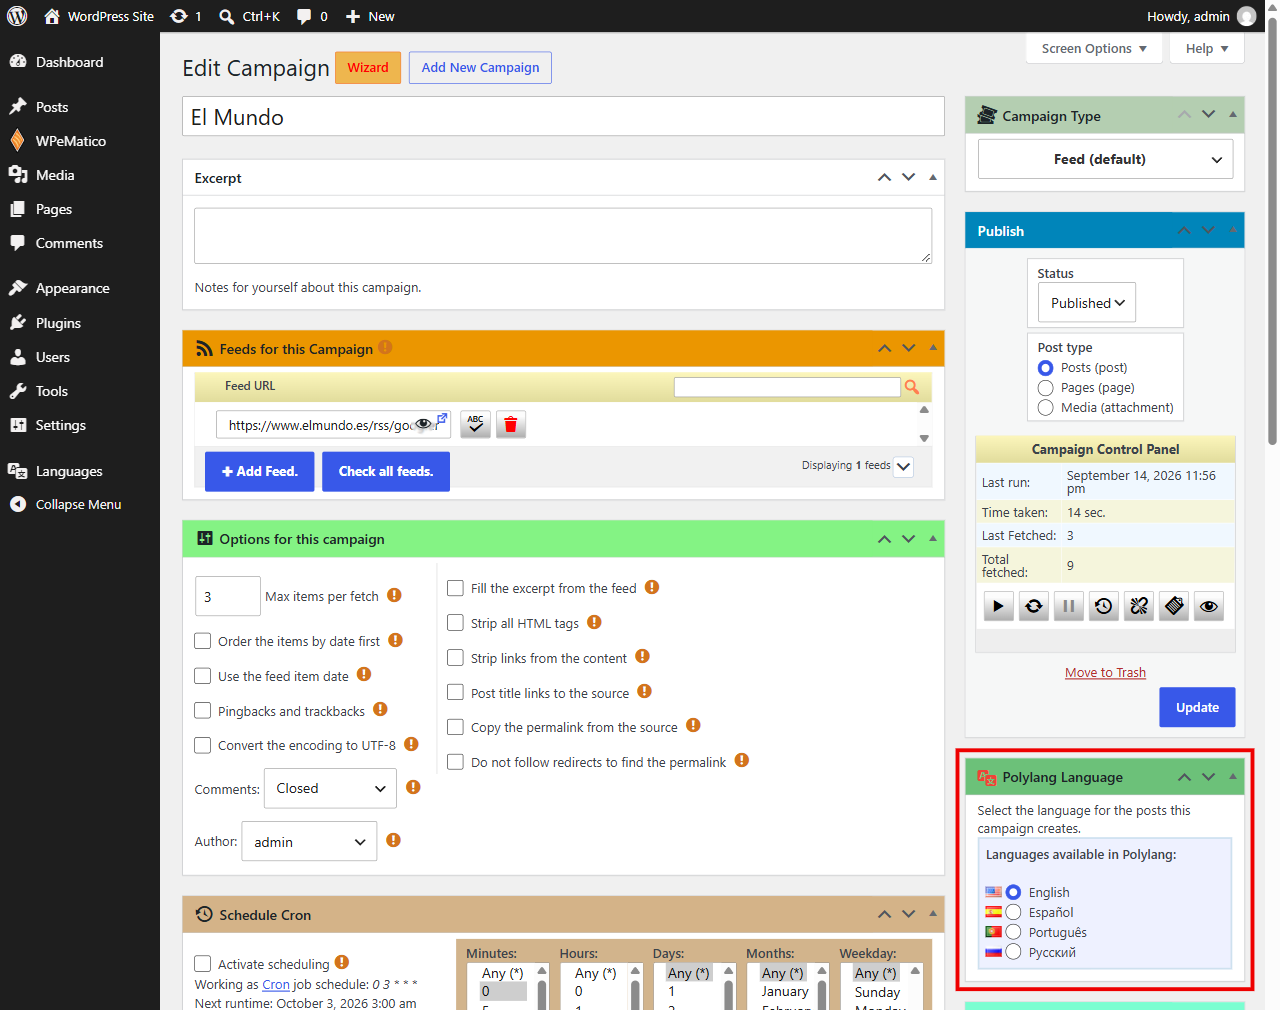
Task: Click the help icon next to Feeds for this Campaign
Action: pyautogui.click(x=385, y=348)
